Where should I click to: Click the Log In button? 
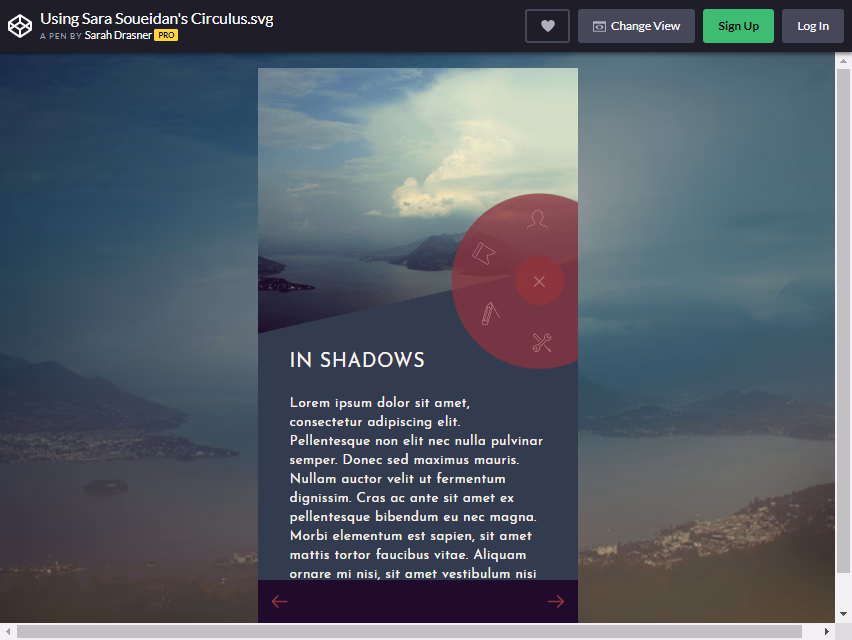[x=813, y=26]
